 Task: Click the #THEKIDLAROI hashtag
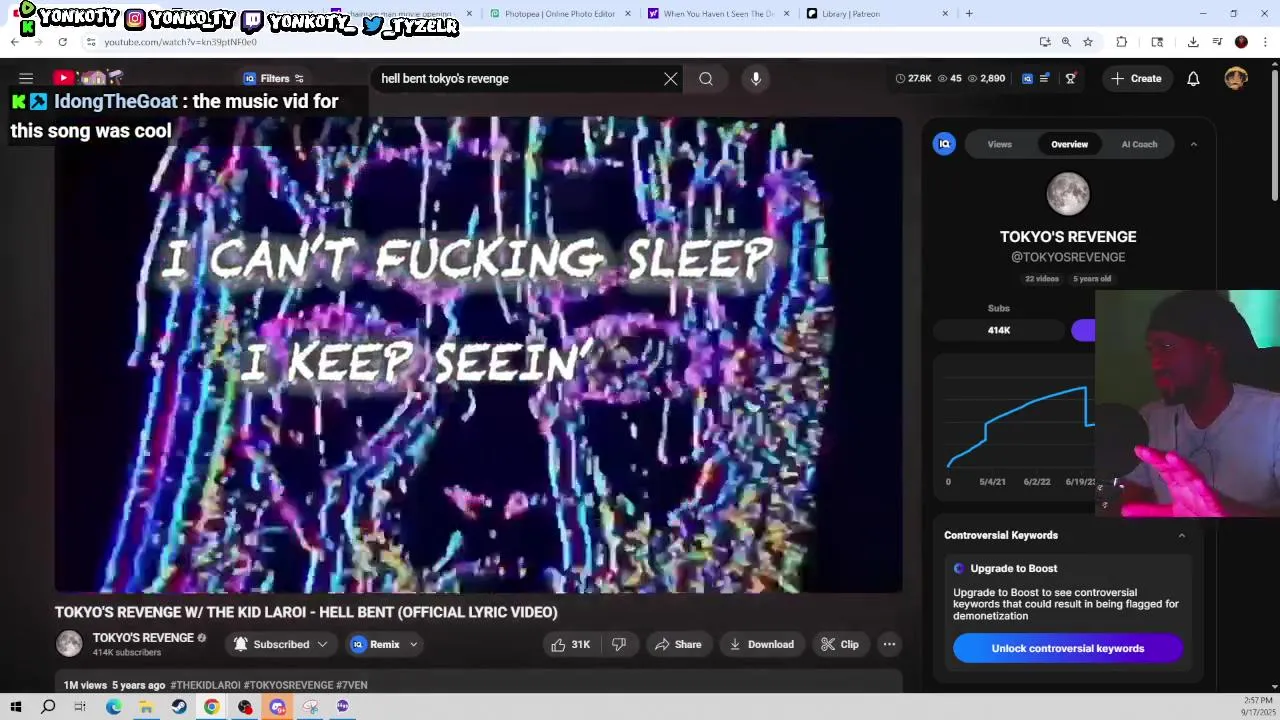pos(205,685)
